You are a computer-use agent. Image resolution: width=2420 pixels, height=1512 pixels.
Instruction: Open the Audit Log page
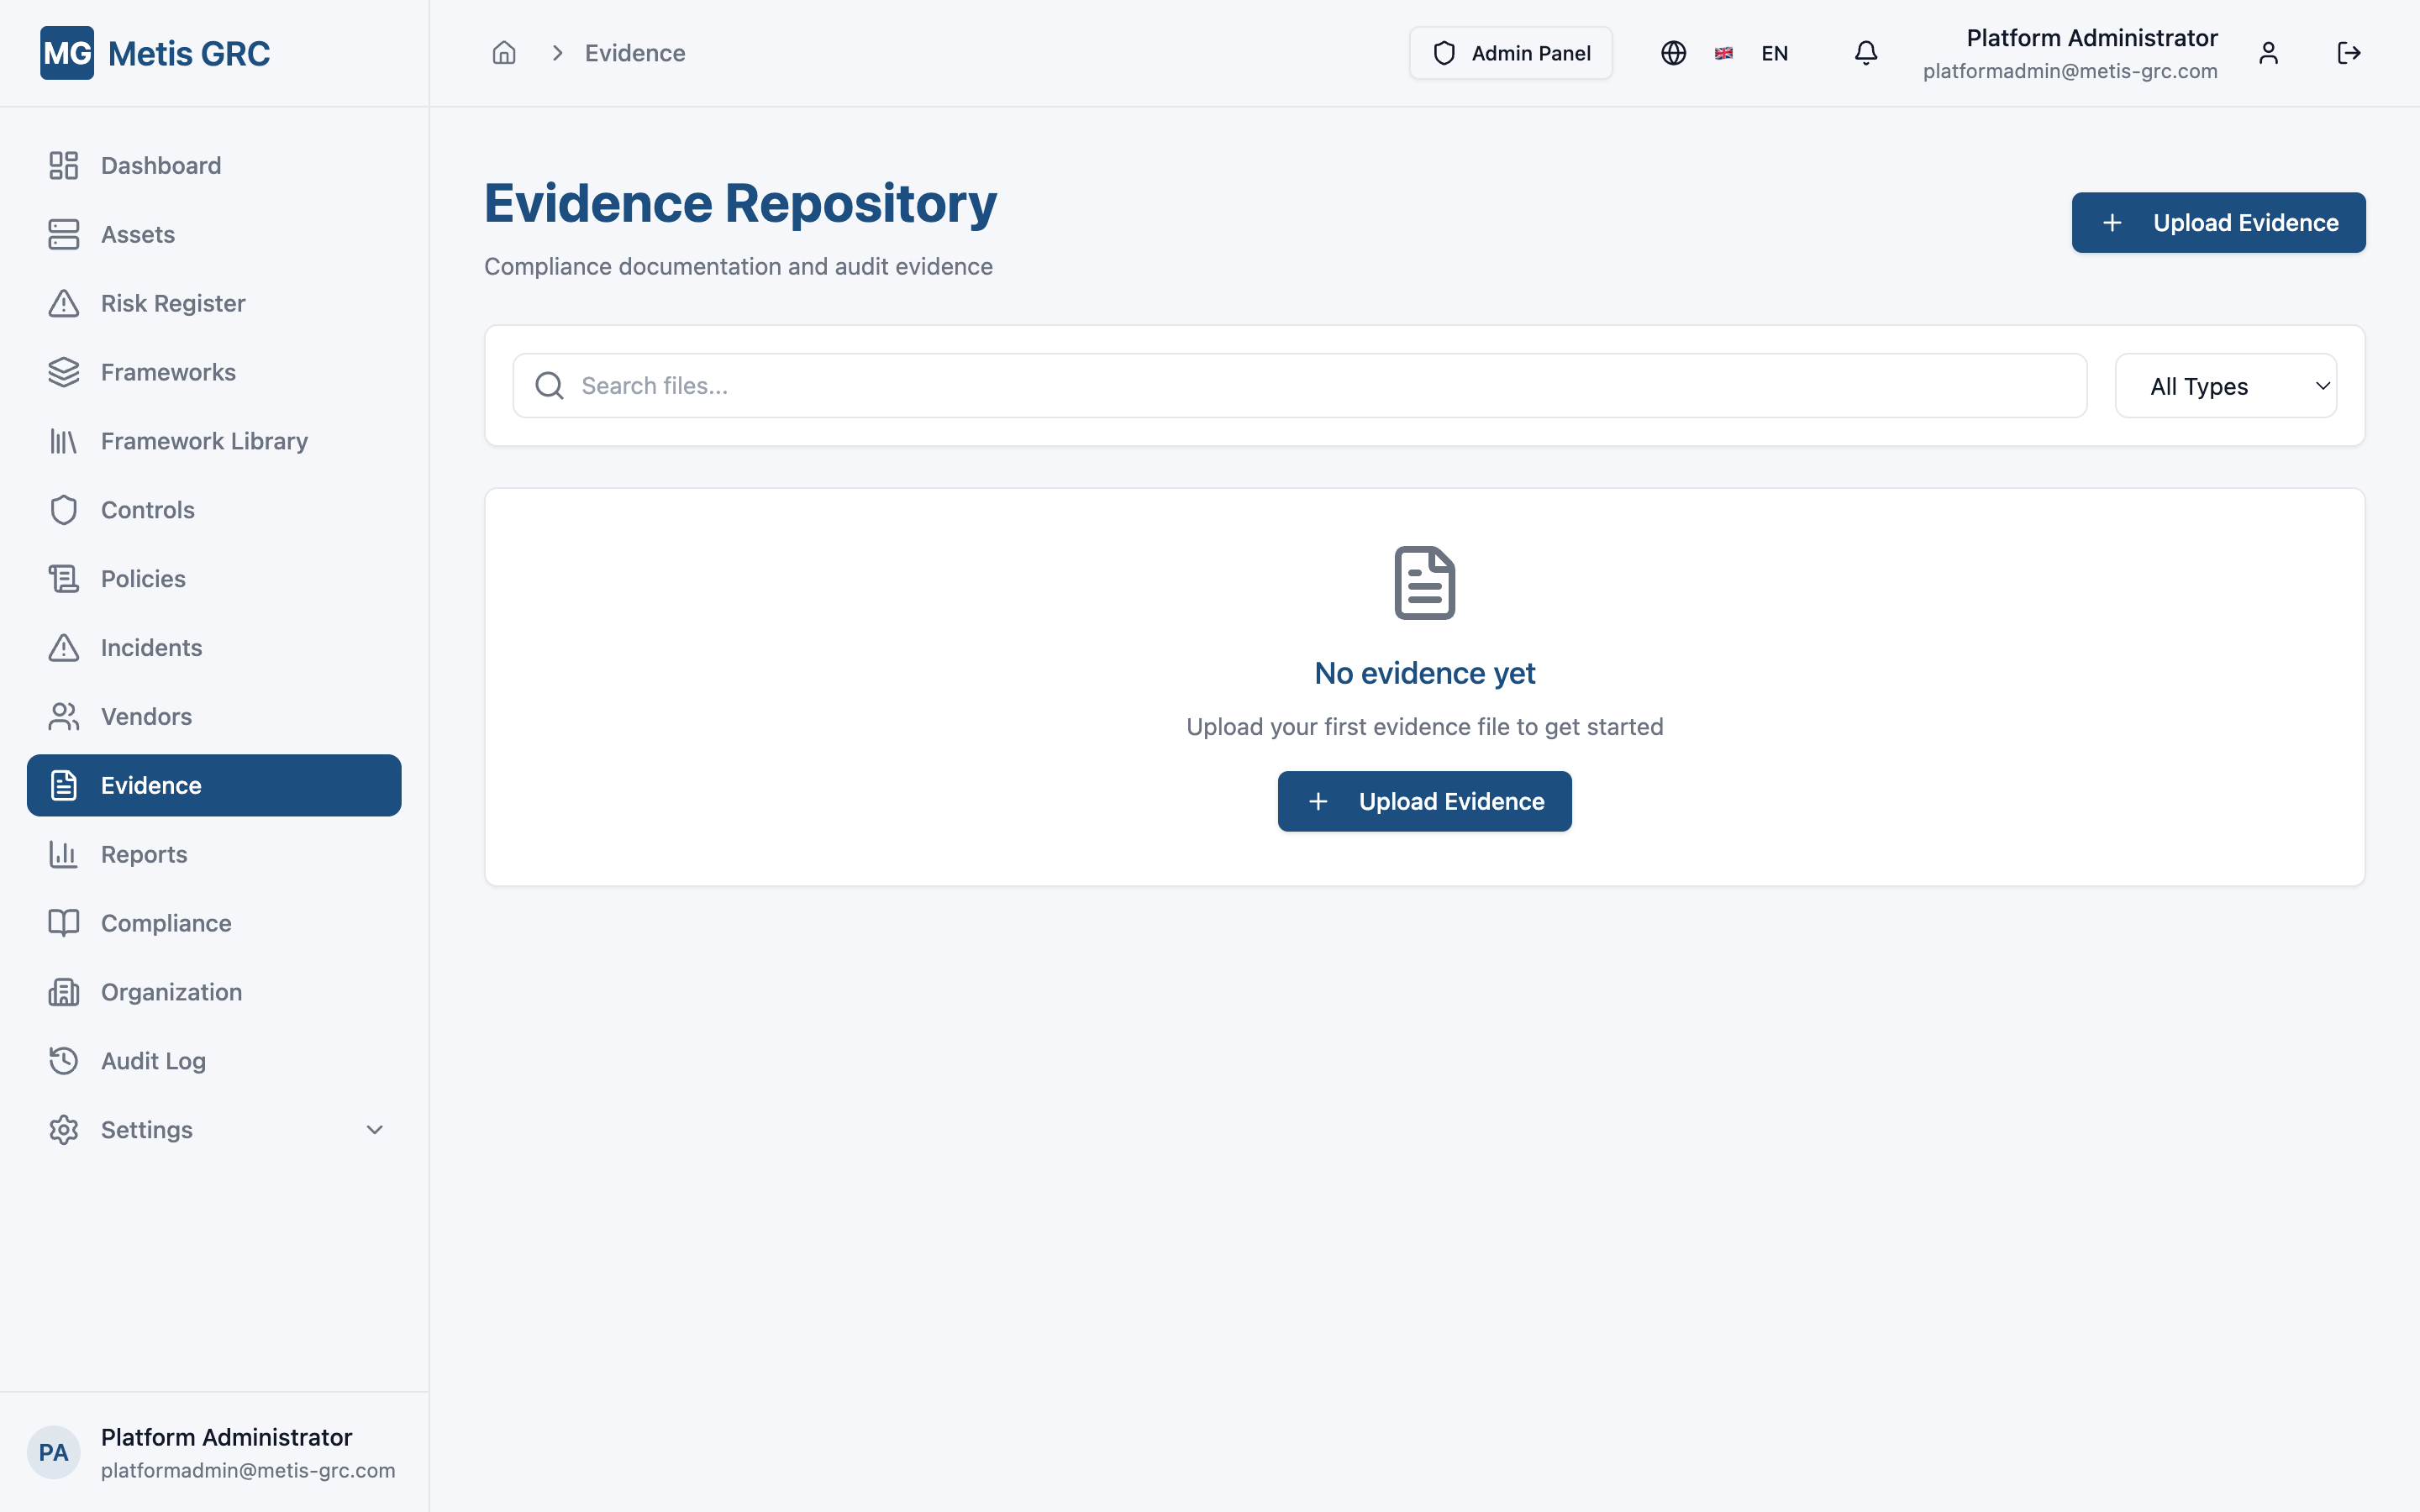pos(152,1061)
